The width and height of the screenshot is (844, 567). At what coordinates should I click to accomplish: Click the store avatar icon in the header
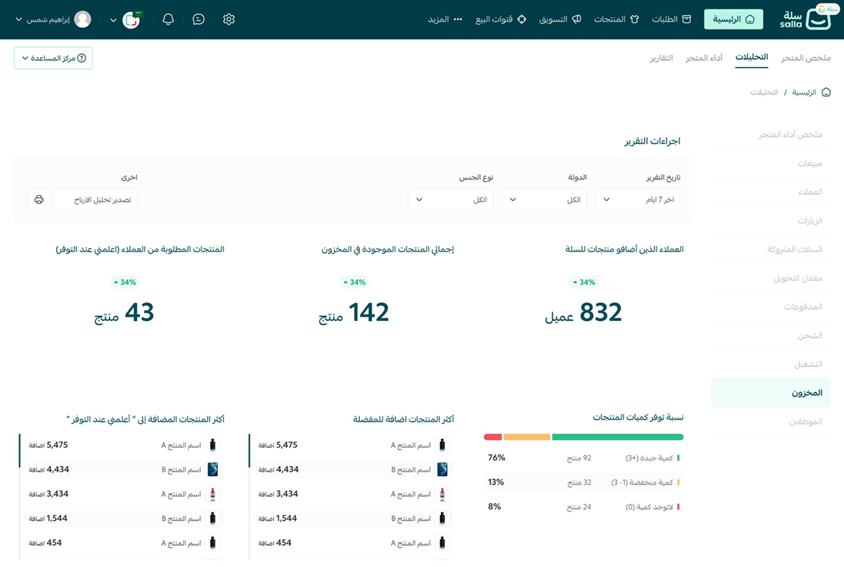point(131,20)
